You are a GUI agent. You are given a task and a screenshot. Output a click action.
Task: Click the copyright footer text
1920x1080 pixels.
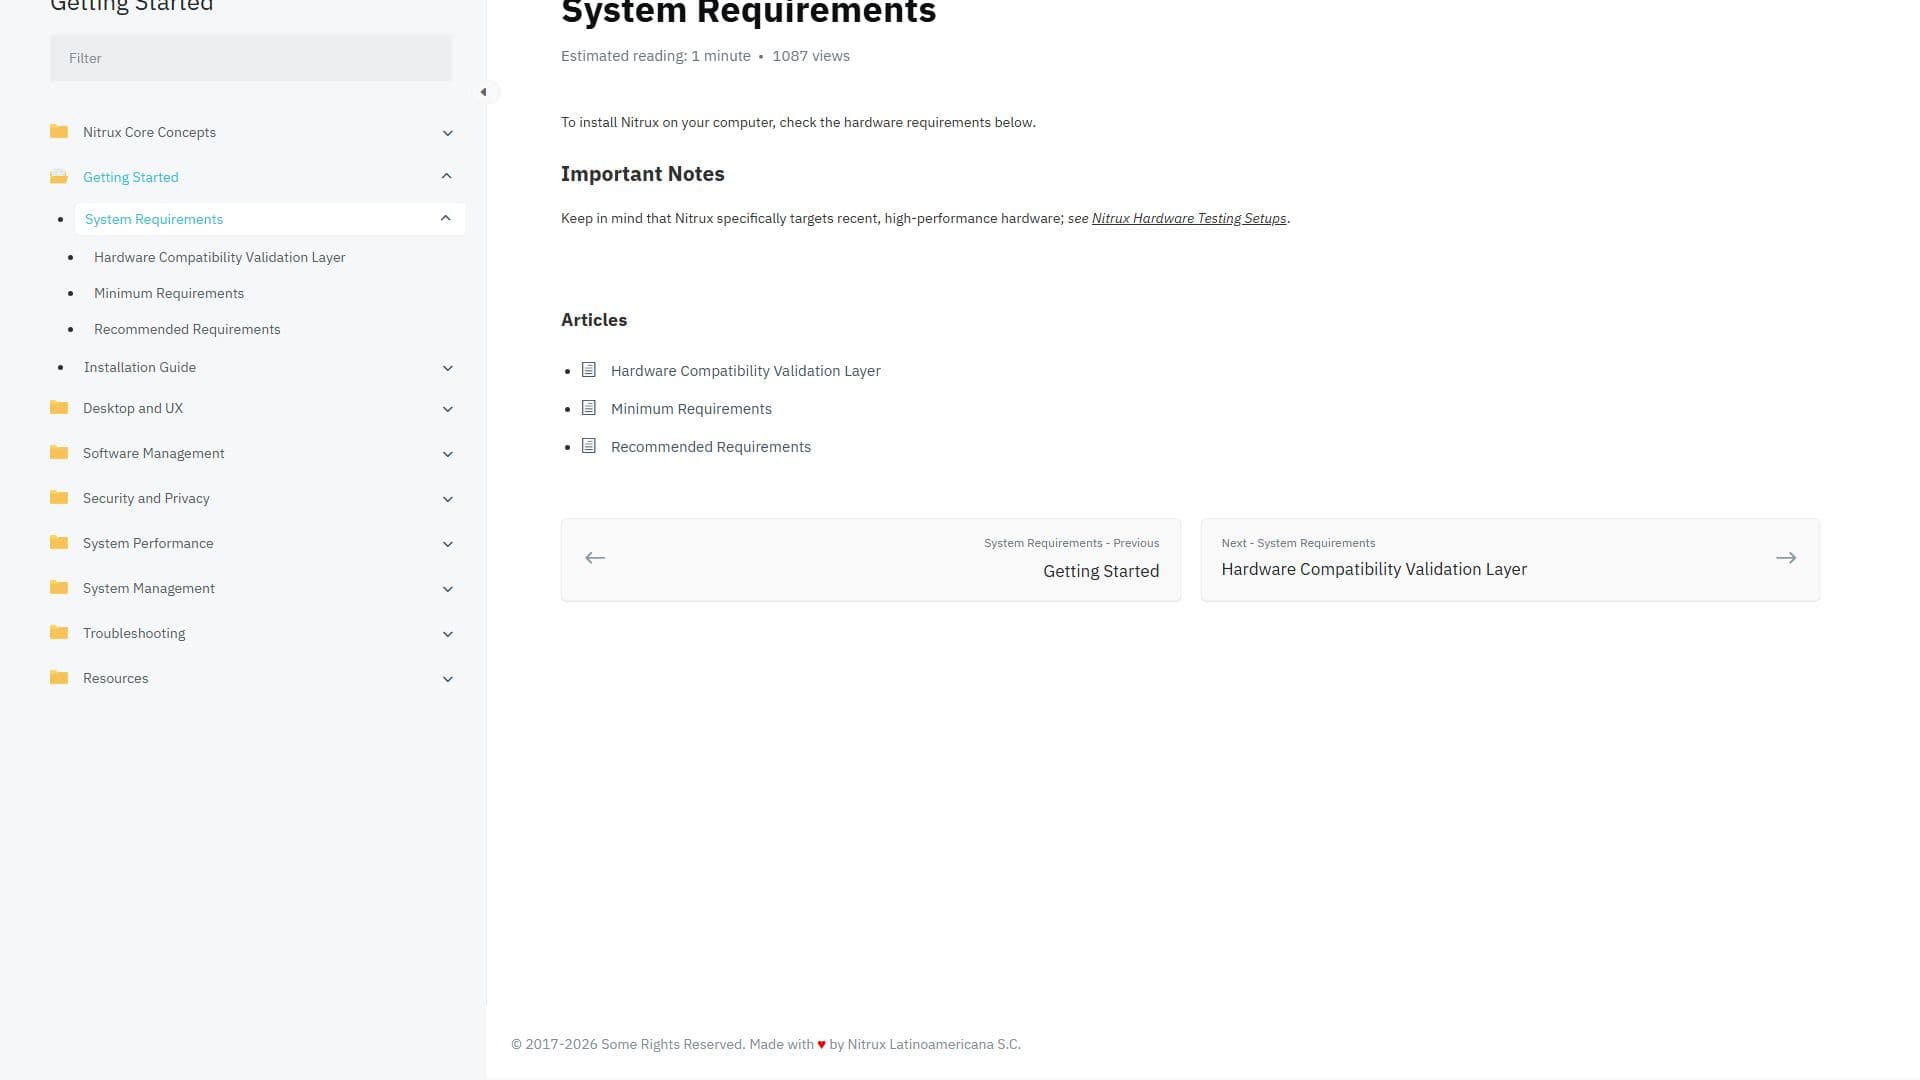pos(766,1044)
